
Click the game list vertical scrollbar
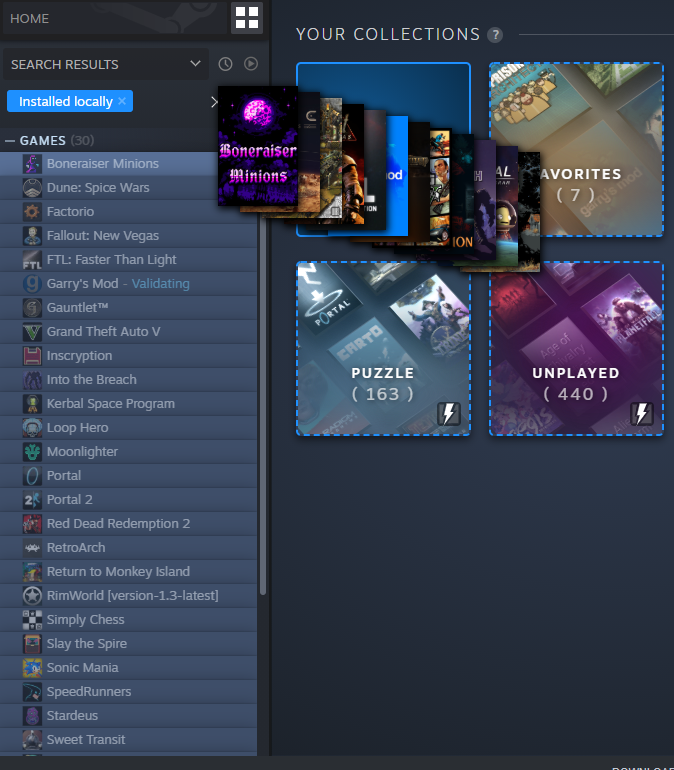pos(263,400)
